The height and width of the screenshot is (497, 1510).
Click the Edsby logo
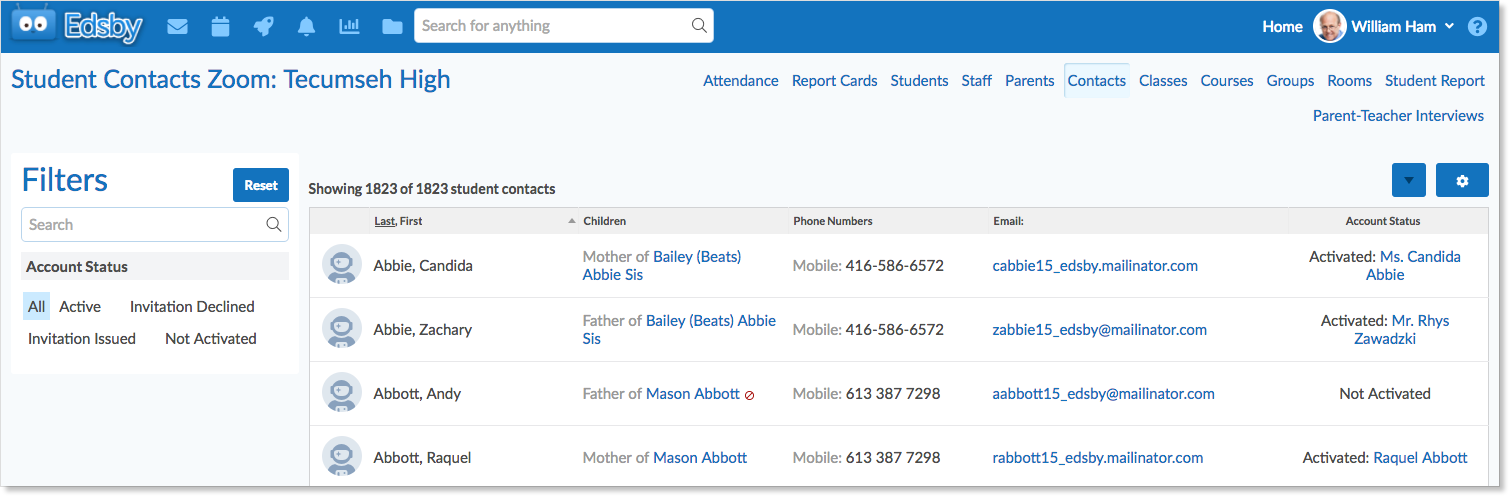pos(77,25)
